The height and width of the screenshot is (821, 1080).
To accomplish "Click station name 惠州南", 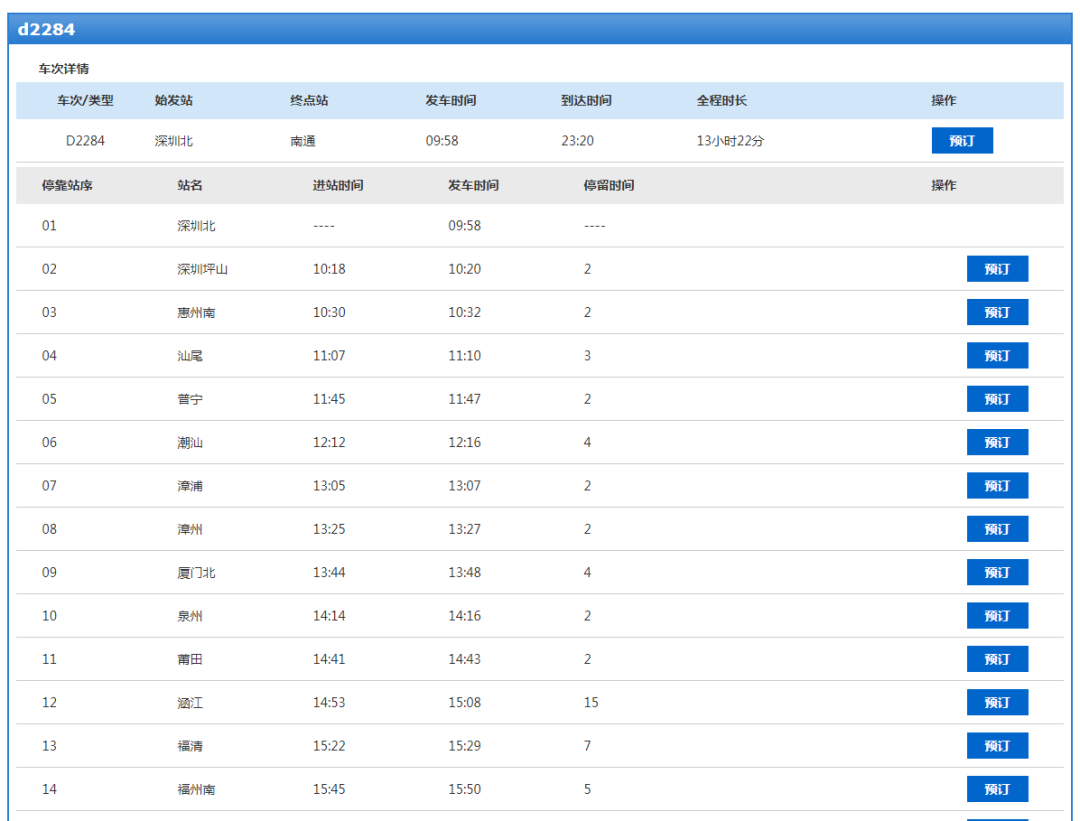I will tap(196, 313).
